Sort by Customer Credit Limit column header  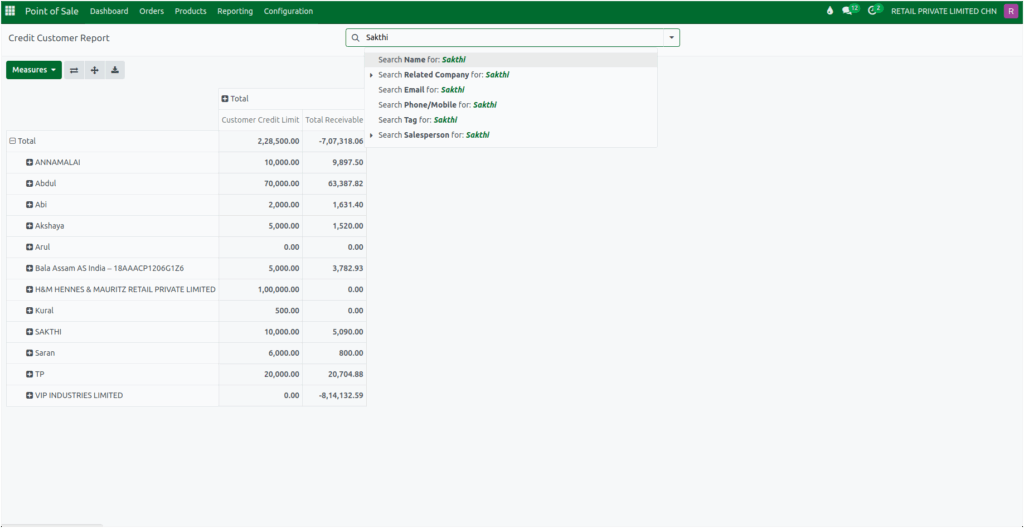261,120
